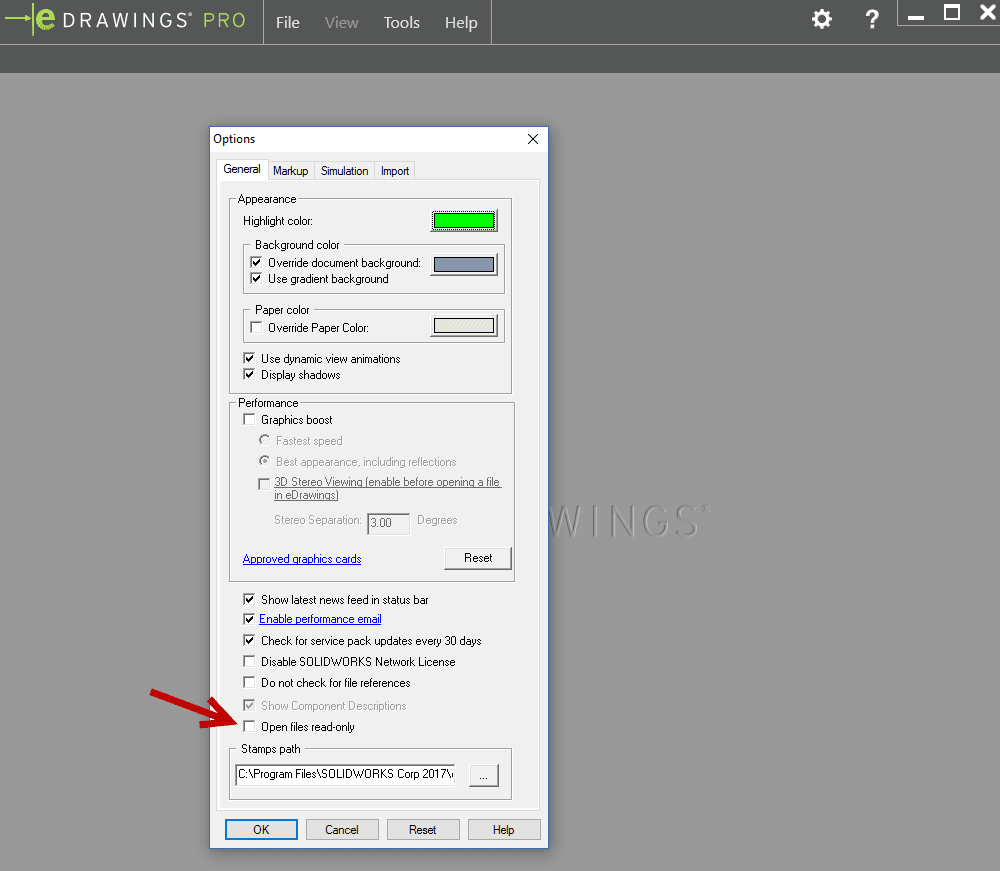
Task: Check Disable SOLIDWORKS Network License
Action: click(x=249, y=661)
